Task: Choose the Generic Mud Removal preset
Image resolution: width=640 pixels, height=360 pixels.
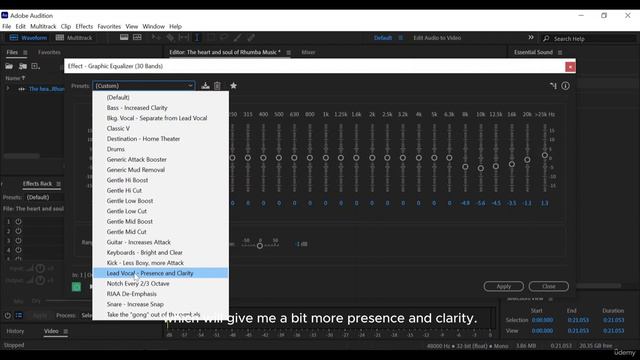Action: click(160, 170)
